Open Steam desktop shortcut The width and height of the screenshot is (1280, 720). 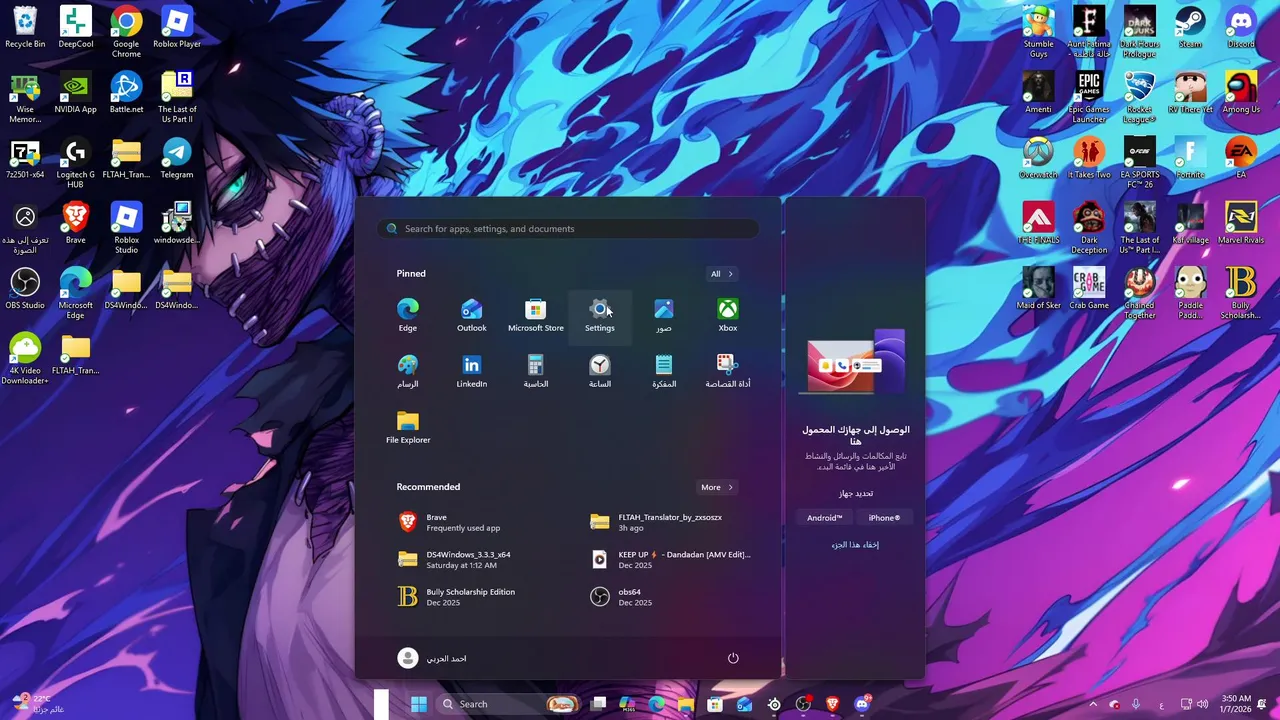point(1190,28)
